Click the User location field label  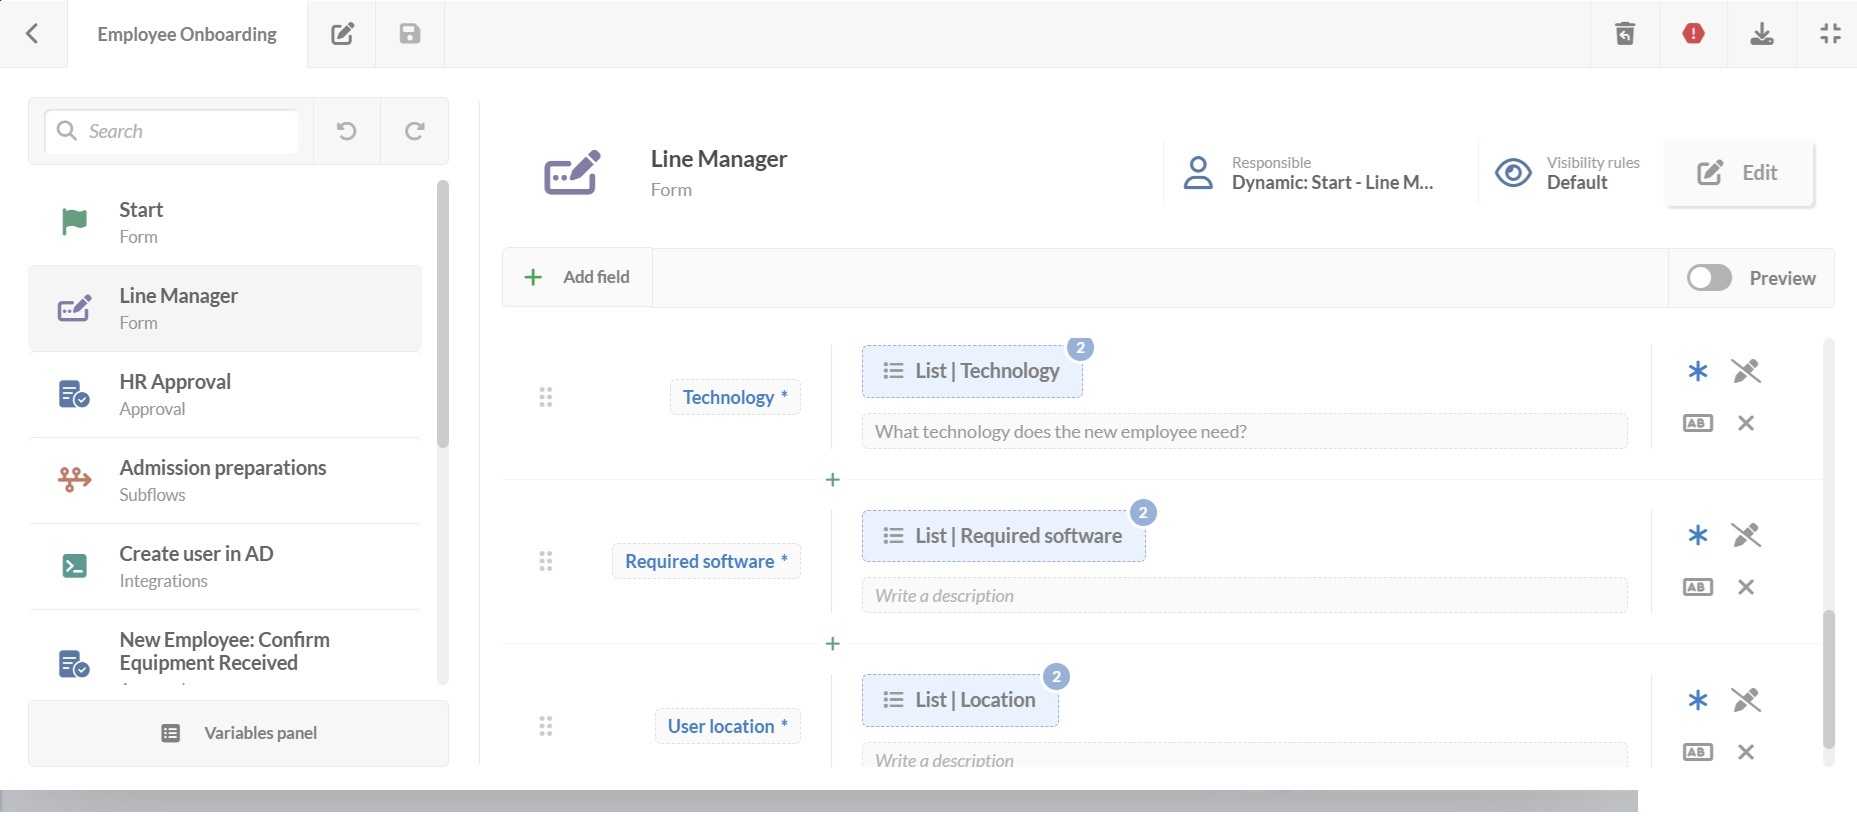(x=728, y=726)
